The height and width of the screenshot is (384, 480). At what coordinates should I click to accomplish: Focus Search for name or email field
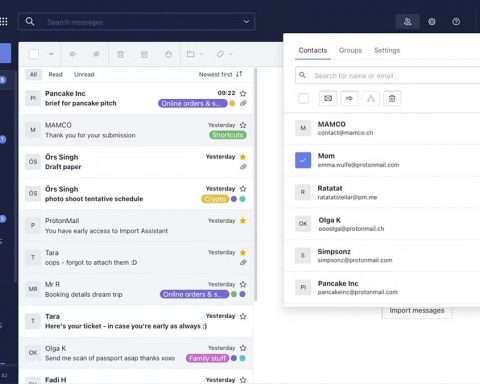coord(387,76)
